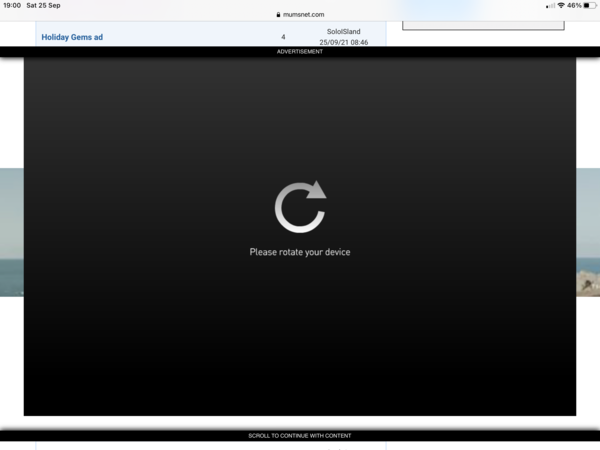Tap the 'Please rotate your device' text

[x=300, y=252]
